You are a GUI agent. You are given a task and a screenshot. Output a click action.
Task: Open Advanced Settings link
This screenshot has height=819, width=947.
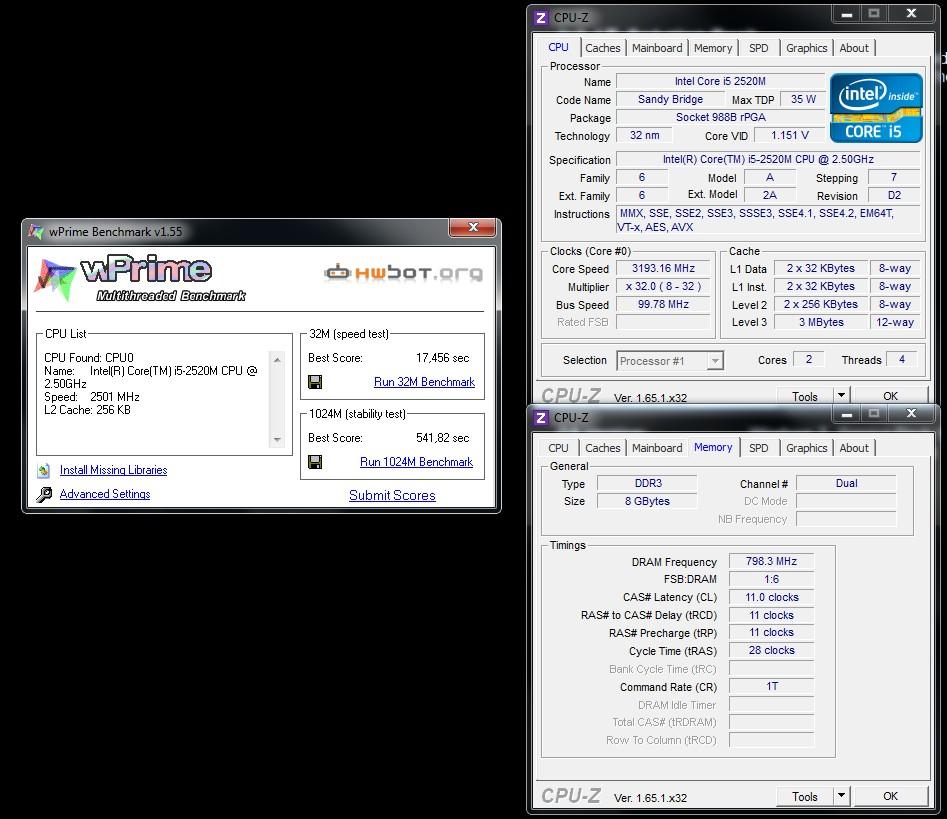point(105,494)
